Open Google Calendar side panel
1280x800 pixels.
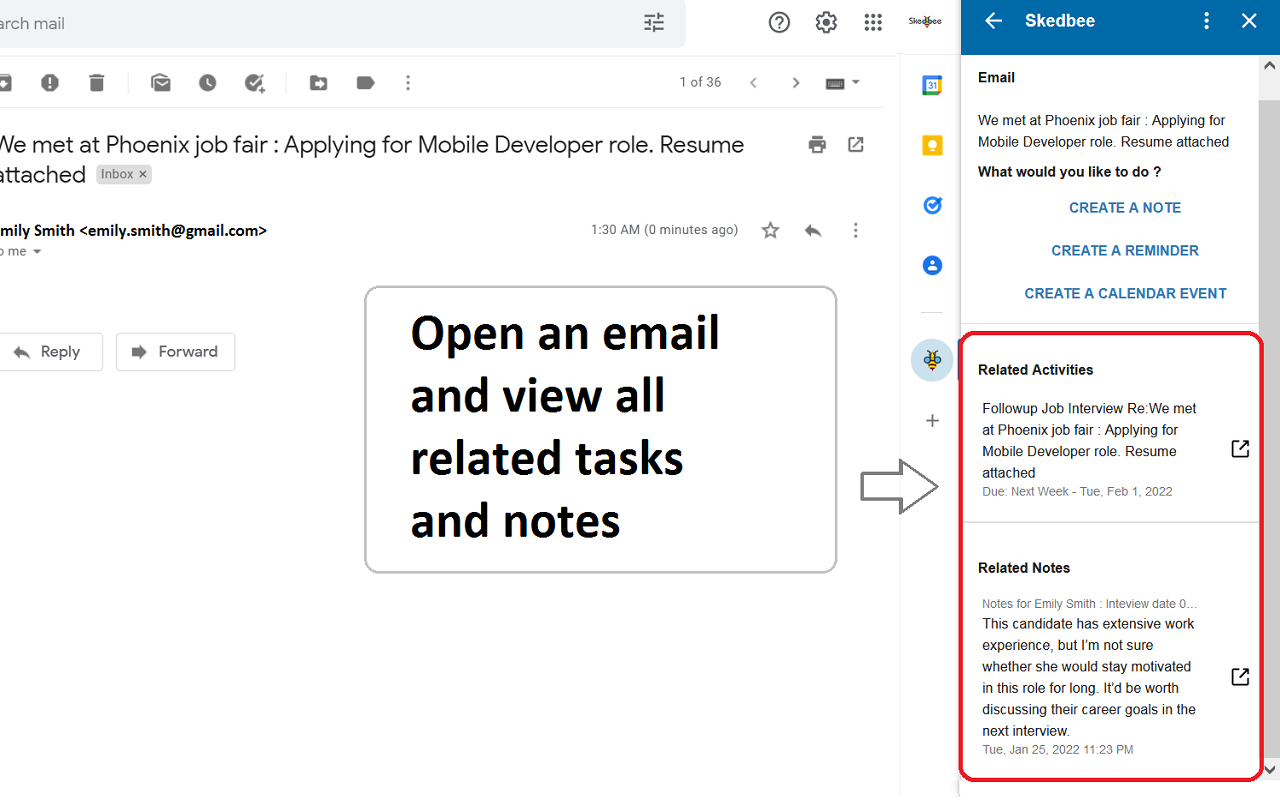[x=932, y=86]
